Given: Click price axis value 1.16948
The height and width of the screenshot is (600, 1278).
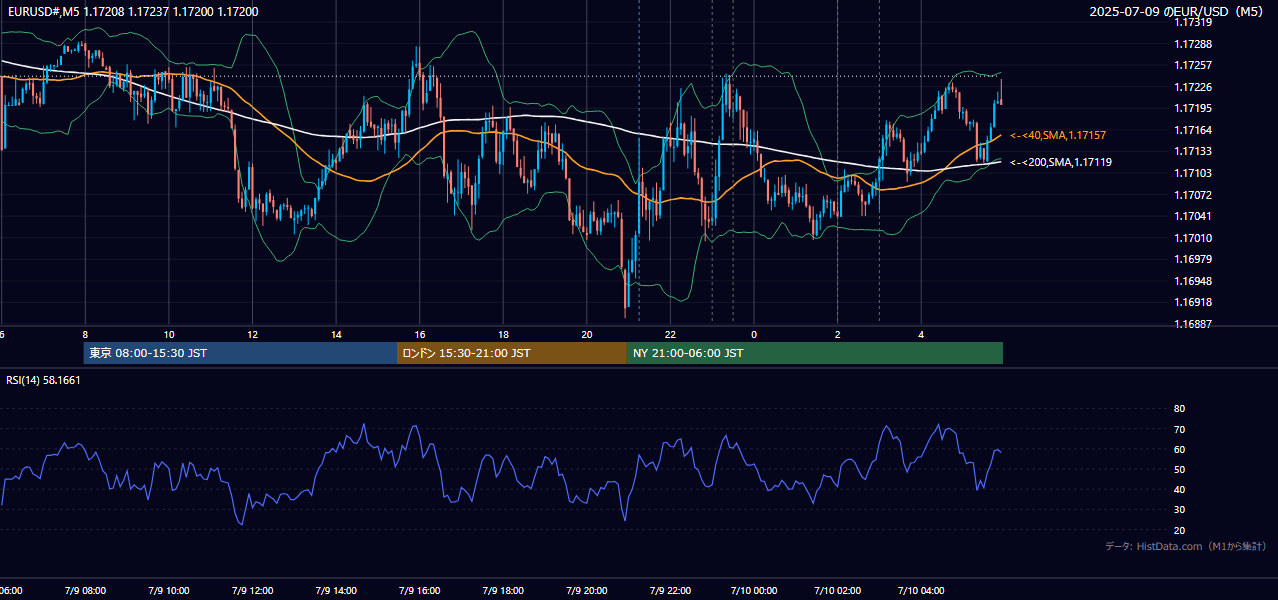Looking at the screenshot, I should pyautogui.click(x=1193, y=281).
